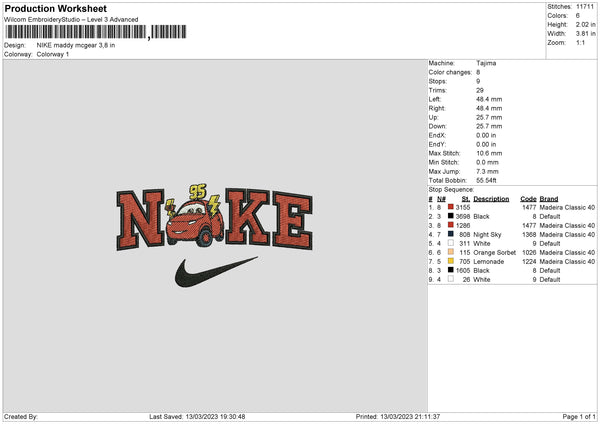Select the Brand column header

pyautogui.click(x=549, y=199)
